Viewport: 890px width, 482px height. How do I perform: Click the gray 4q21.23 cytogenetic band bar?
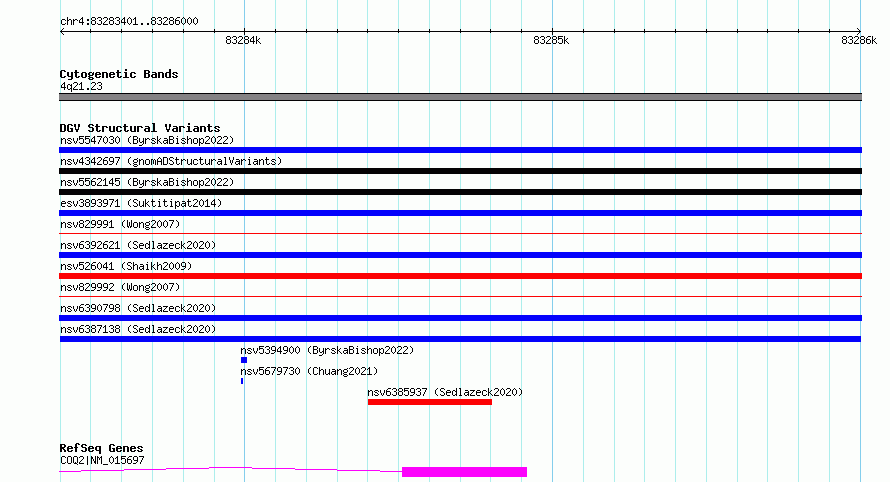pos(460,97)
